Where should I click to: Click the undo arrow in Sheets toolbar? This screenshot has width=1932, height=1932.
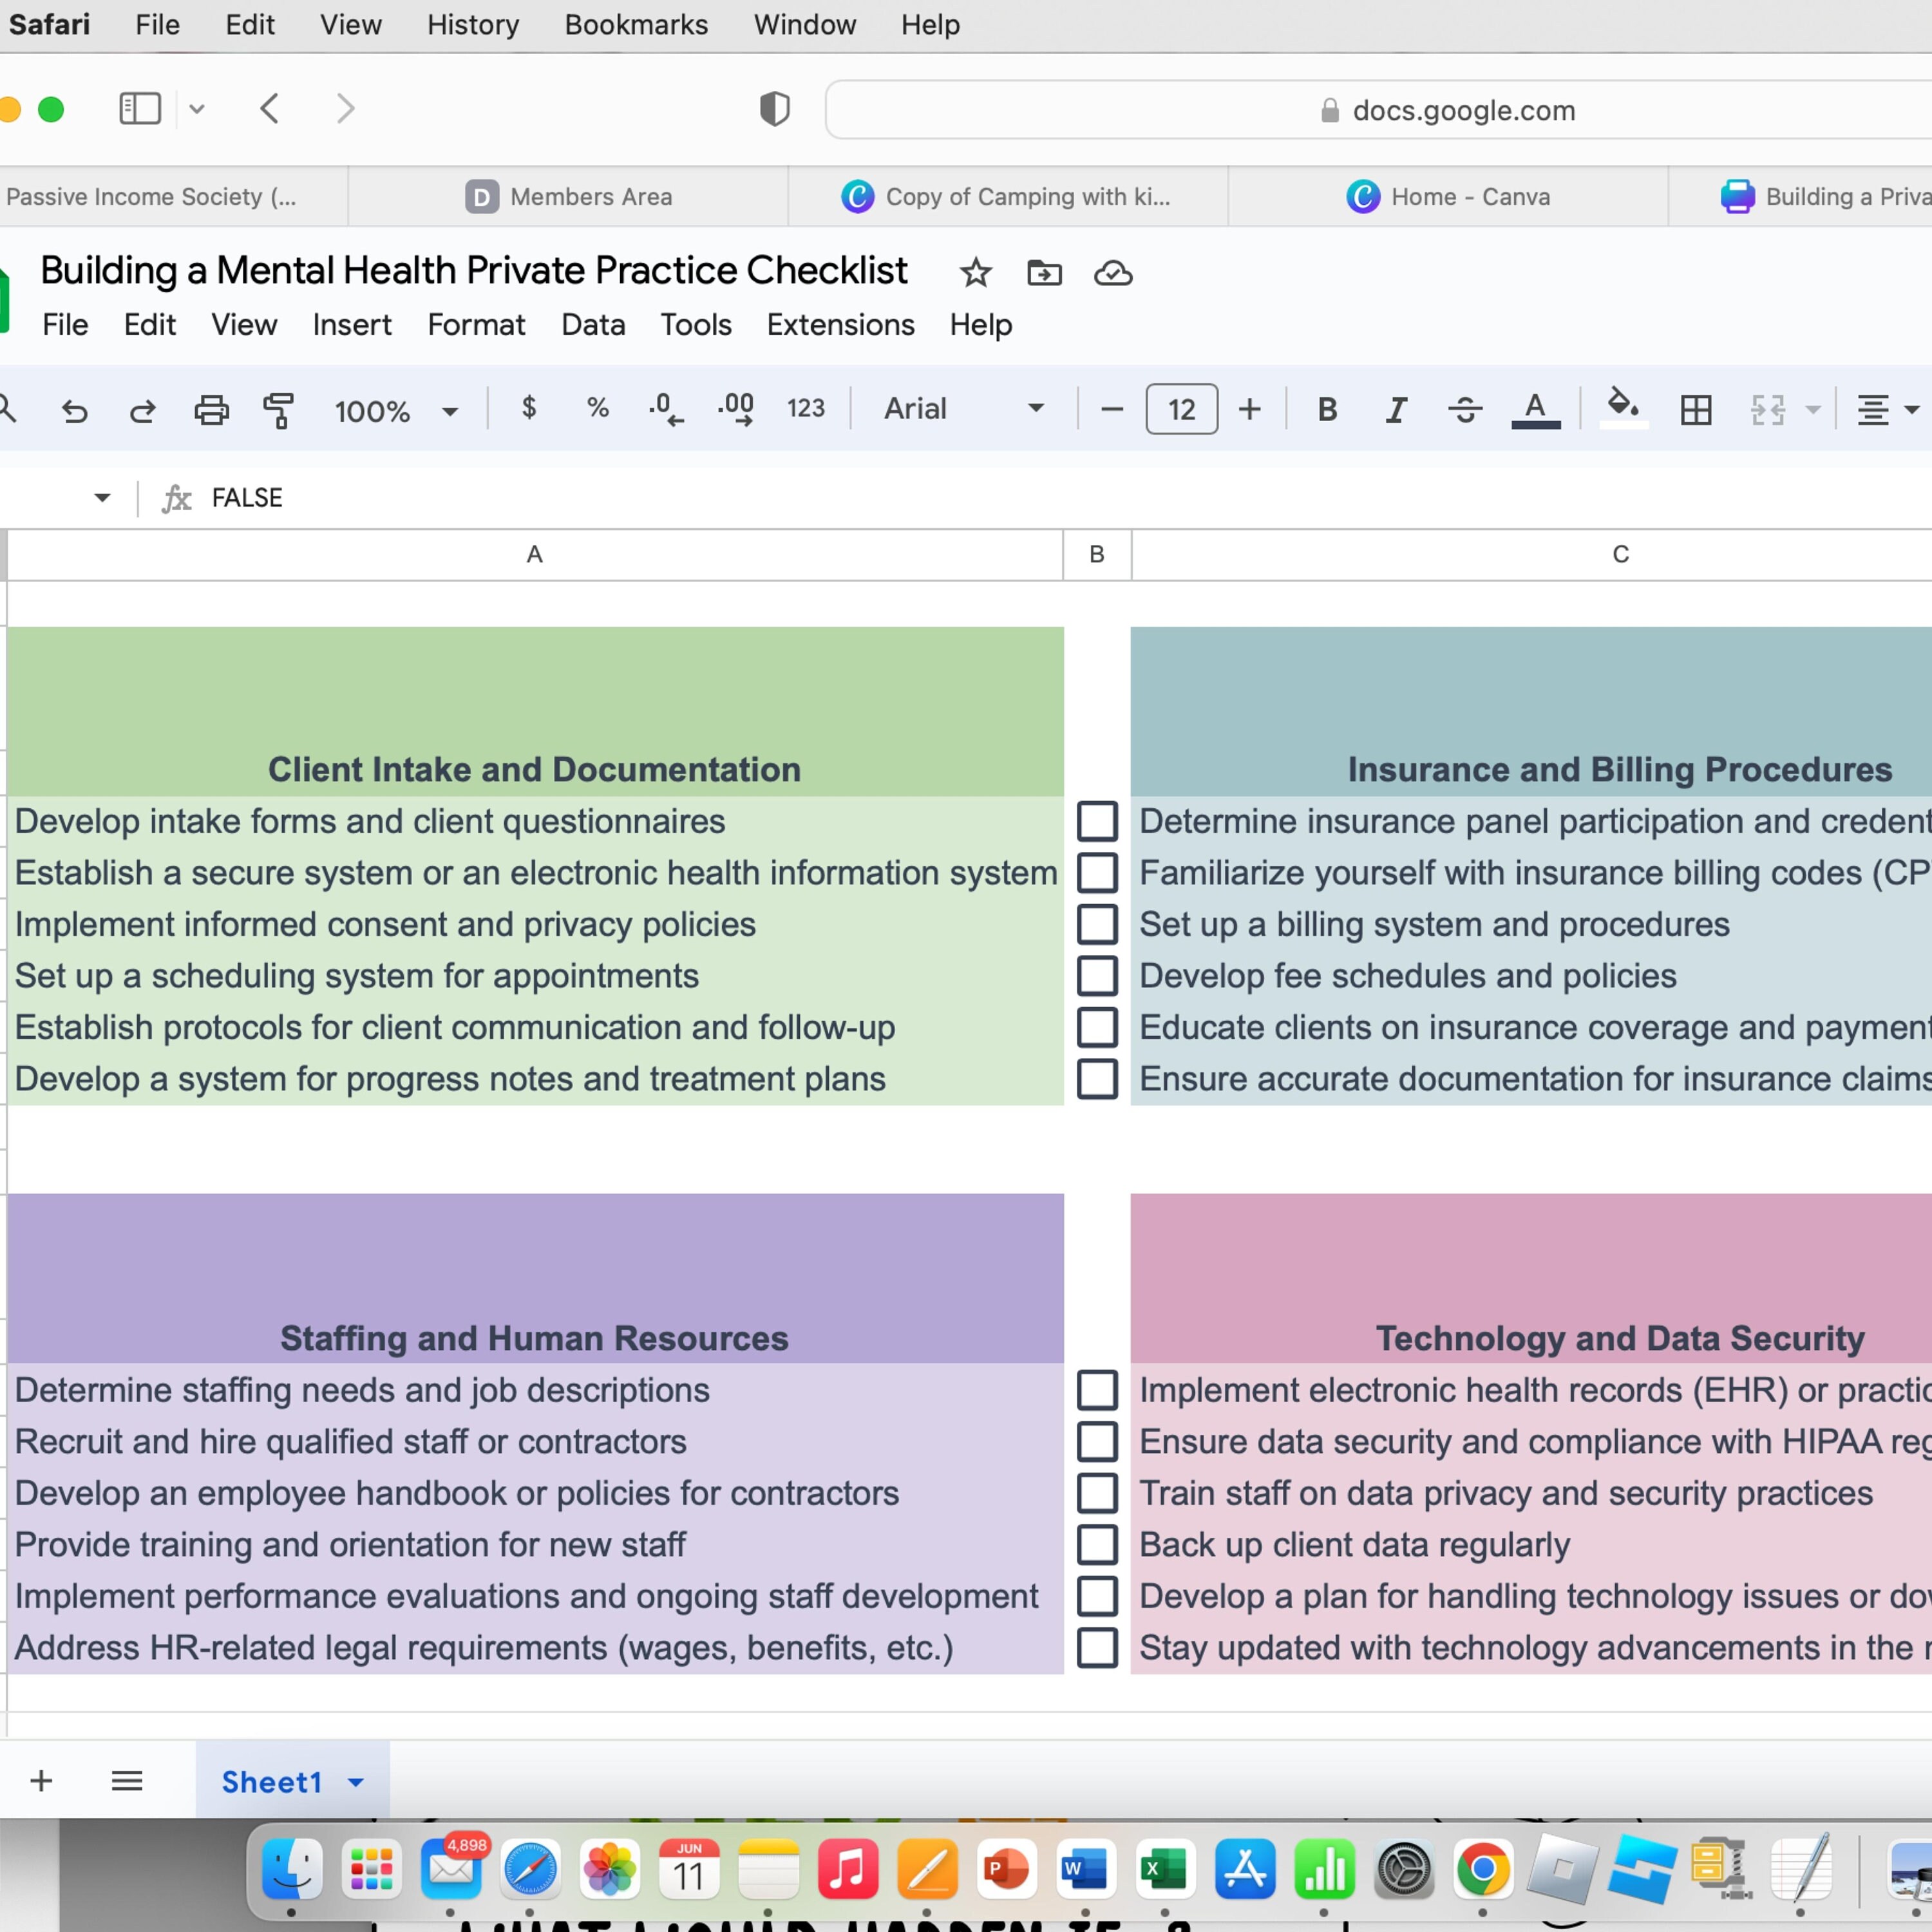[74, 410]
